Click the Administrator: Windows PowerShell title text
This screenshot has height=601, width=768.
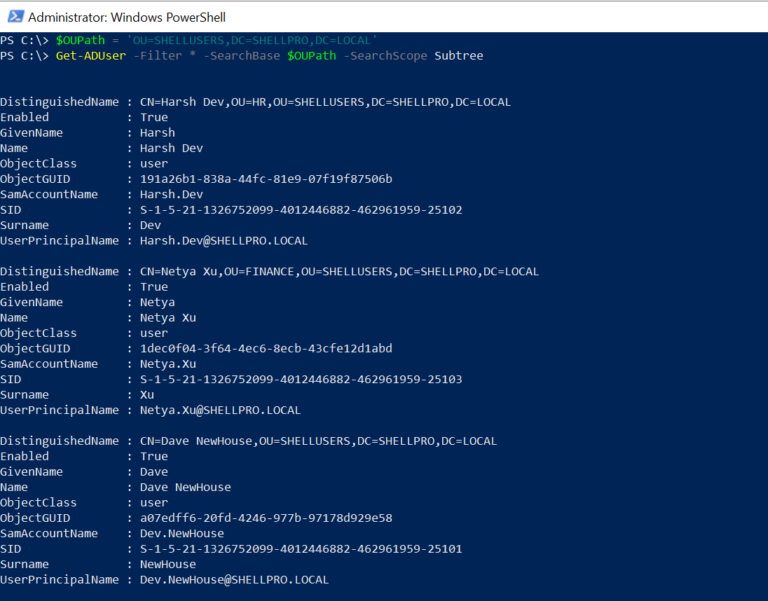coord(127,17)
